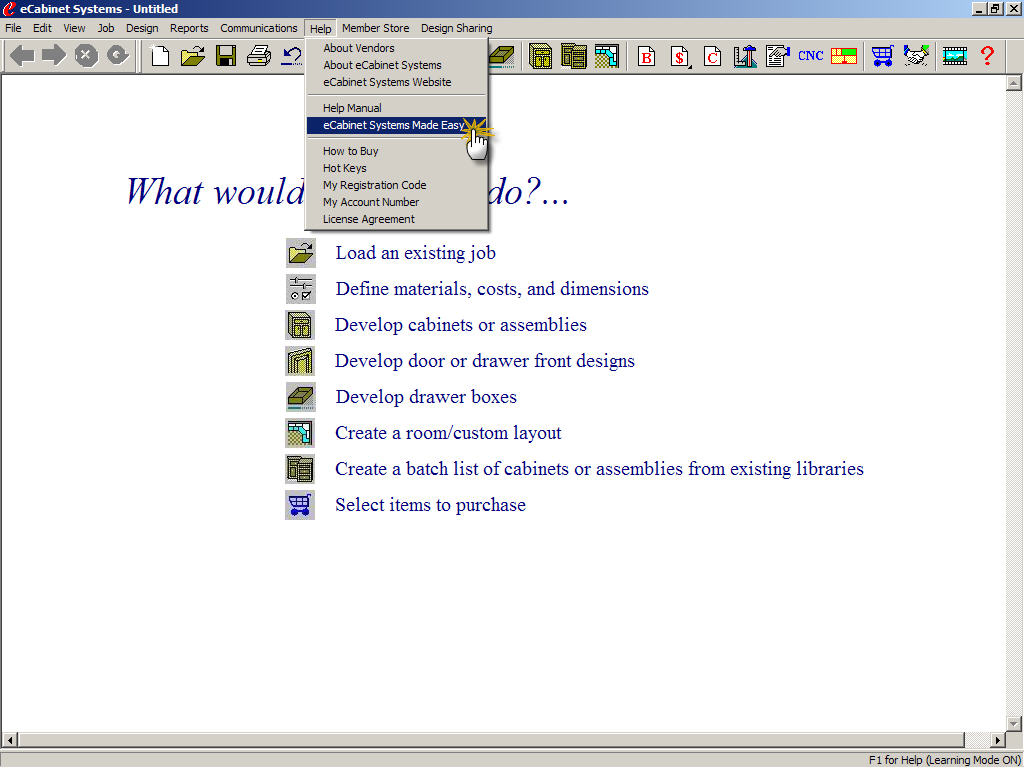Click the room icon beside Create a room layout
This screenshot has height=768, width=1024.
[x=300, y=433]
